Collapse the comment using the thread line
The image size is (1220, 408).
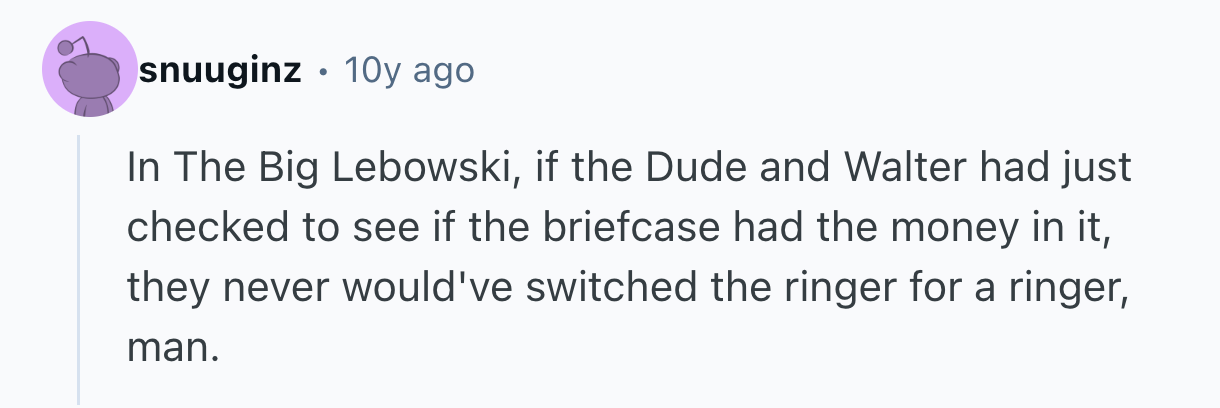[x=79, y=268]
